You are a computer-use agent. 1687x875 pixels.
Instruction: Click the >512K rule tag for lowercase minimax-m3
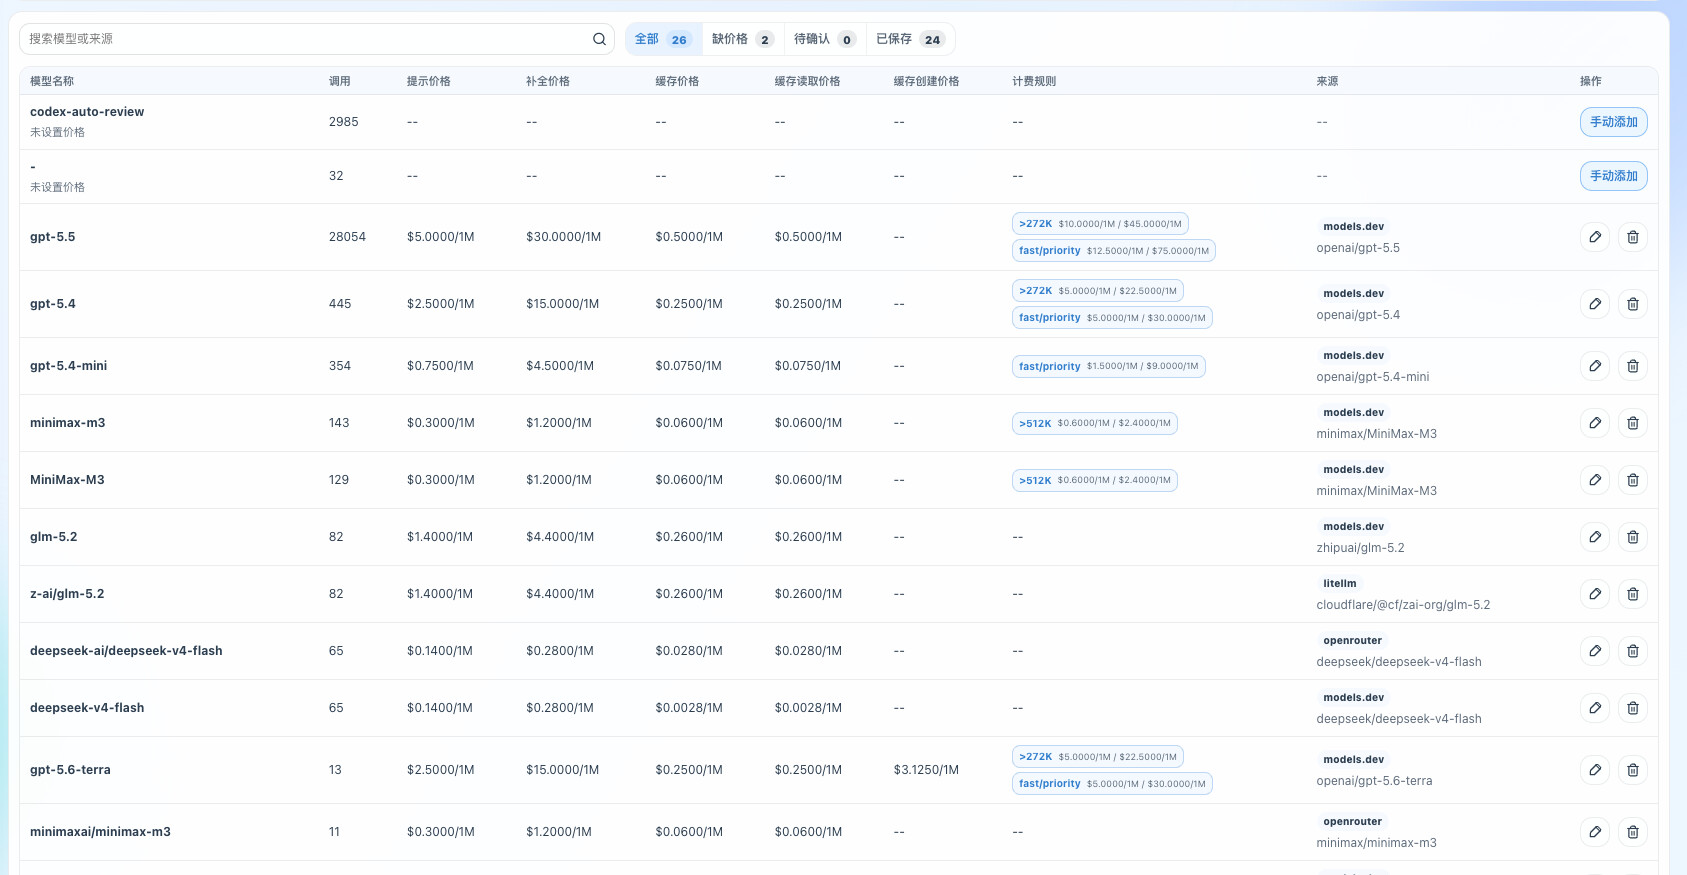(1095, 423)
